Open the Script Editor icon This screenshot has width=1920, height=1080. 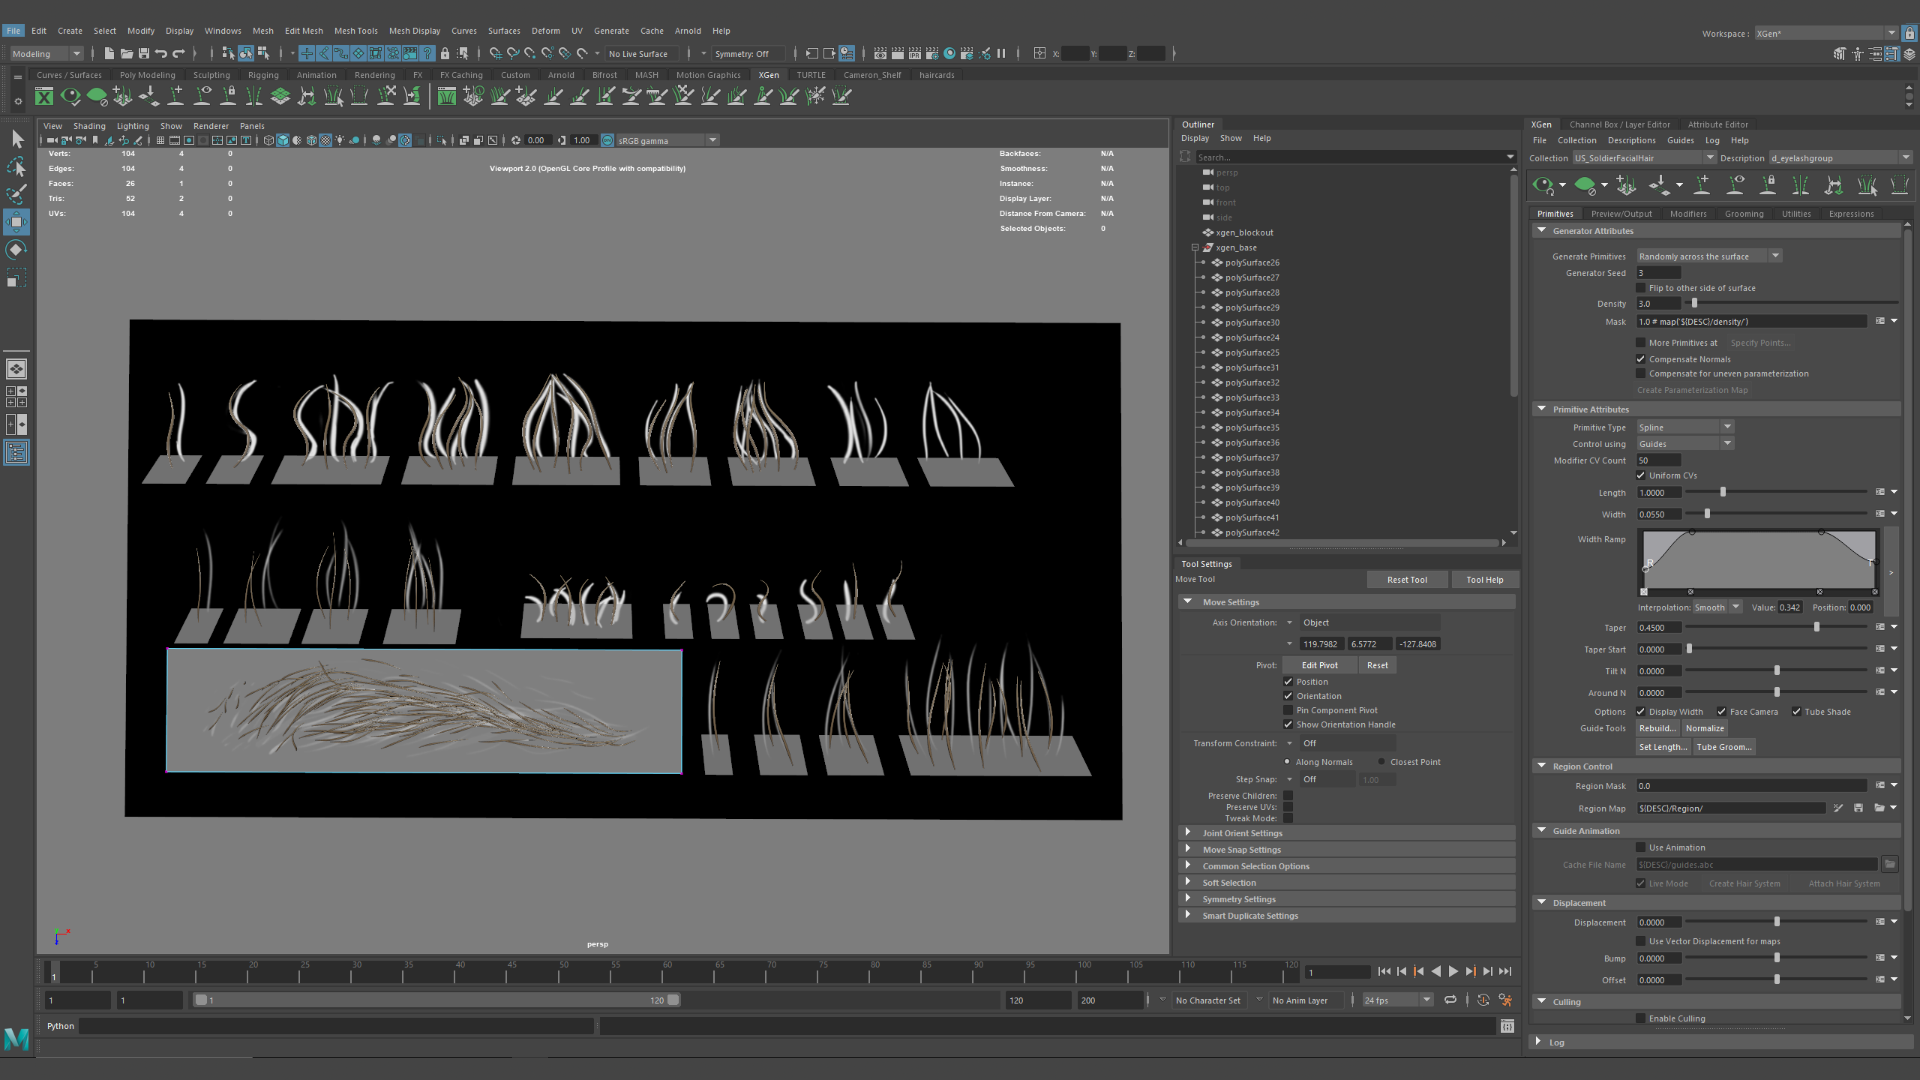[x=1507, y=1026]
